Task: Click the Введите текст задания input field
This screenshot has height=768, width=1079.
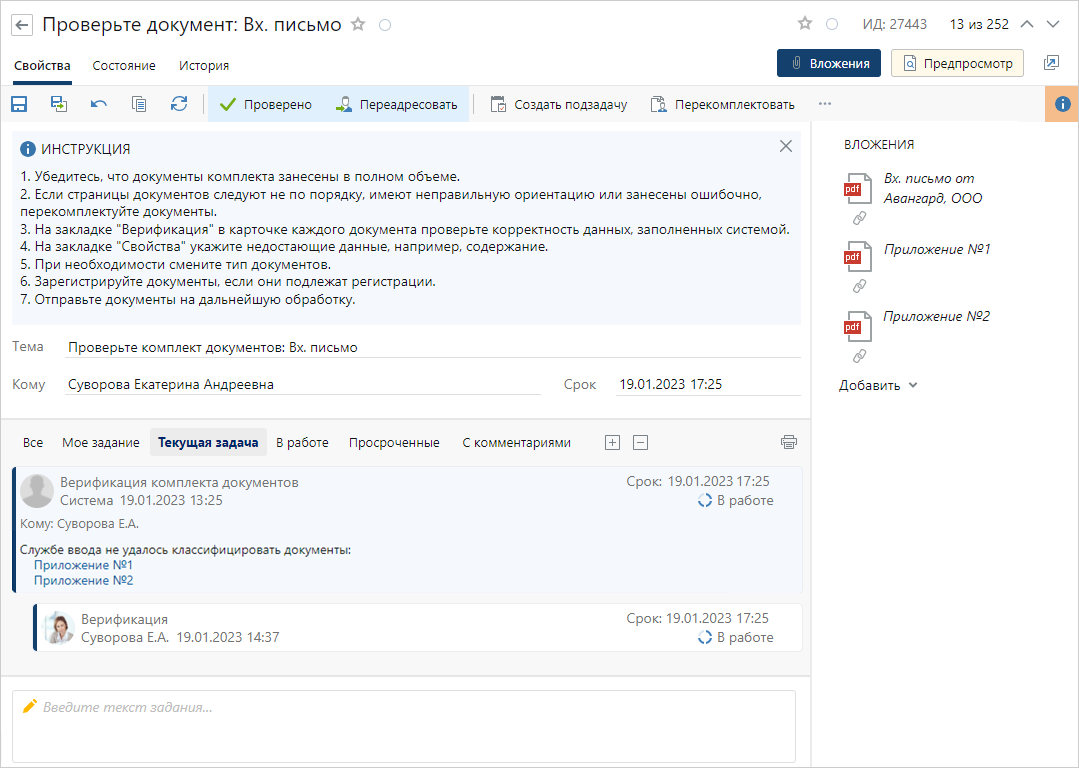Action: point(404,726)
